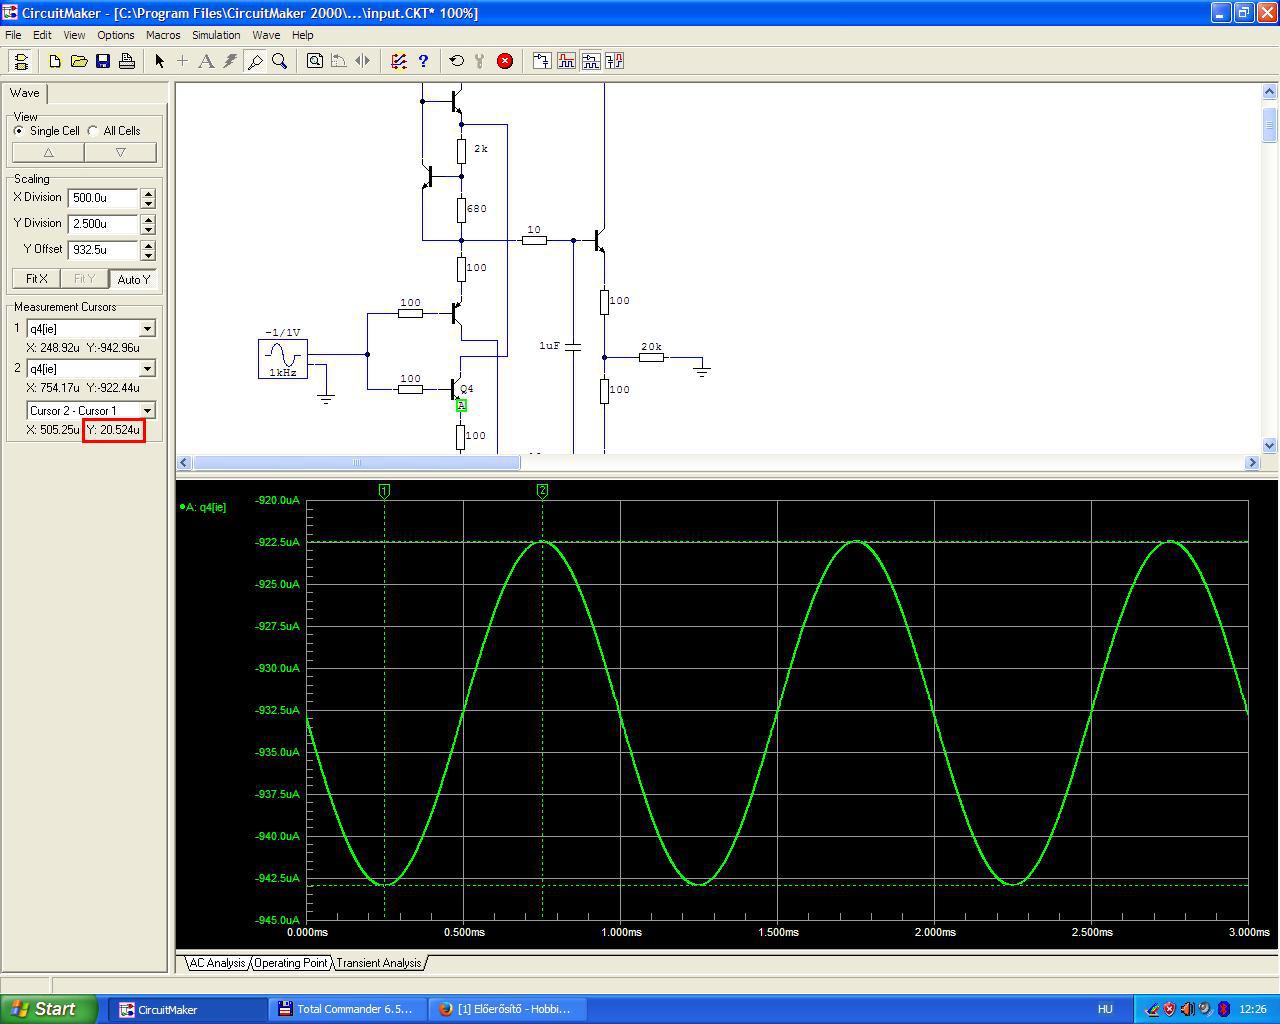1280x1024 pixels.
Task: Switch to the AC Analysis tab
Action: [217, 963]
